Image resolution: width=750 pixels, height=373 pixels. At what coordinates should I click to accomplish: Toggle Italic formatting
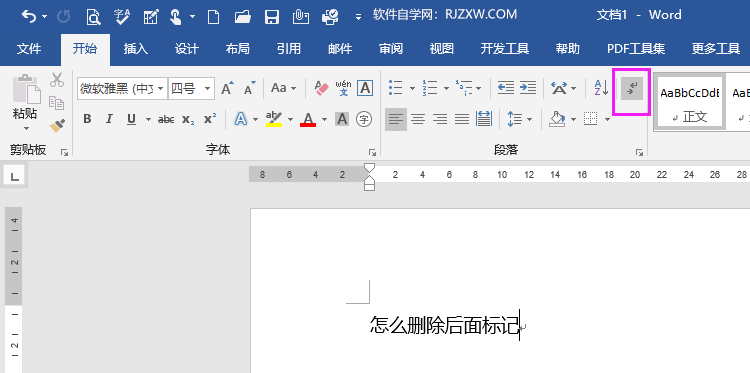pos(109,119)
